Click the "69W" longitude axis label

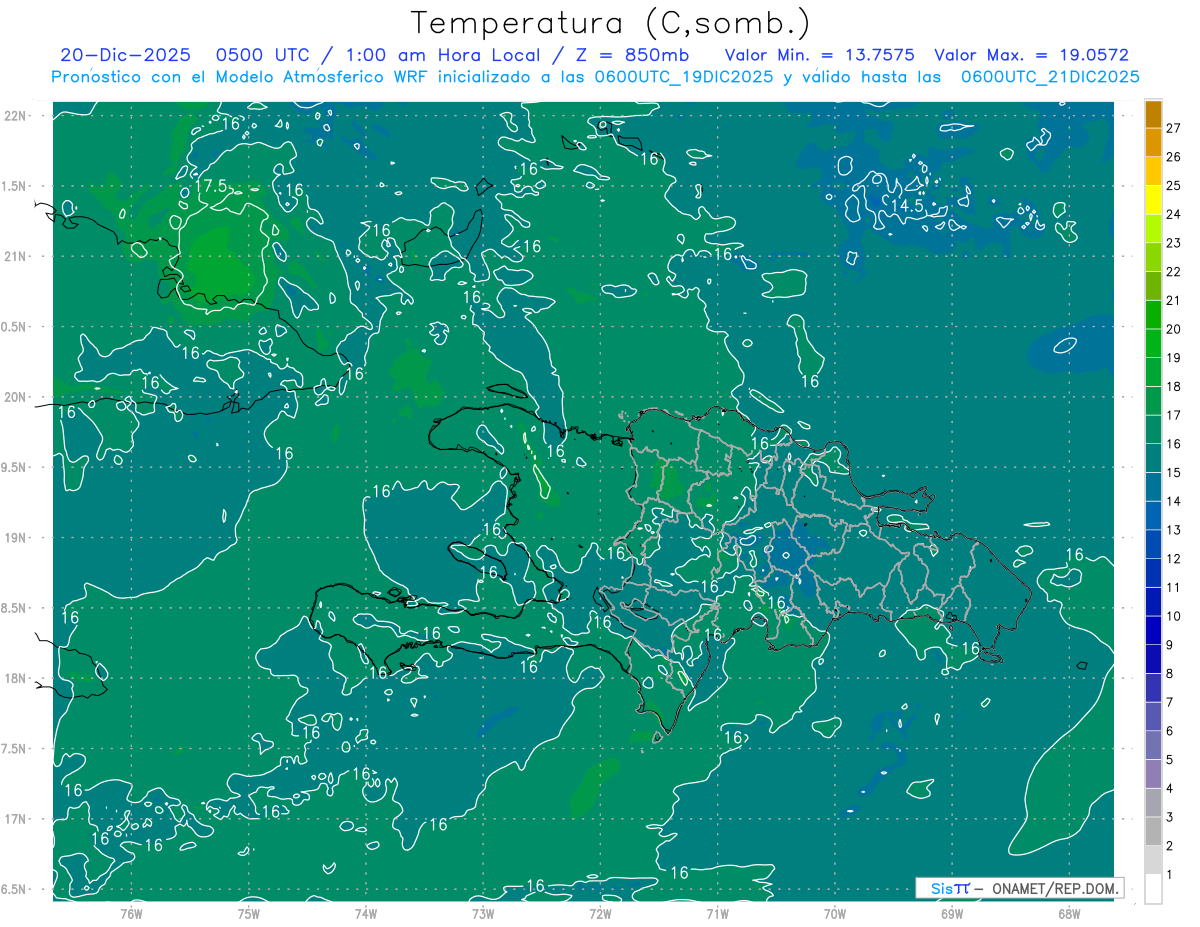coord(951,913)
